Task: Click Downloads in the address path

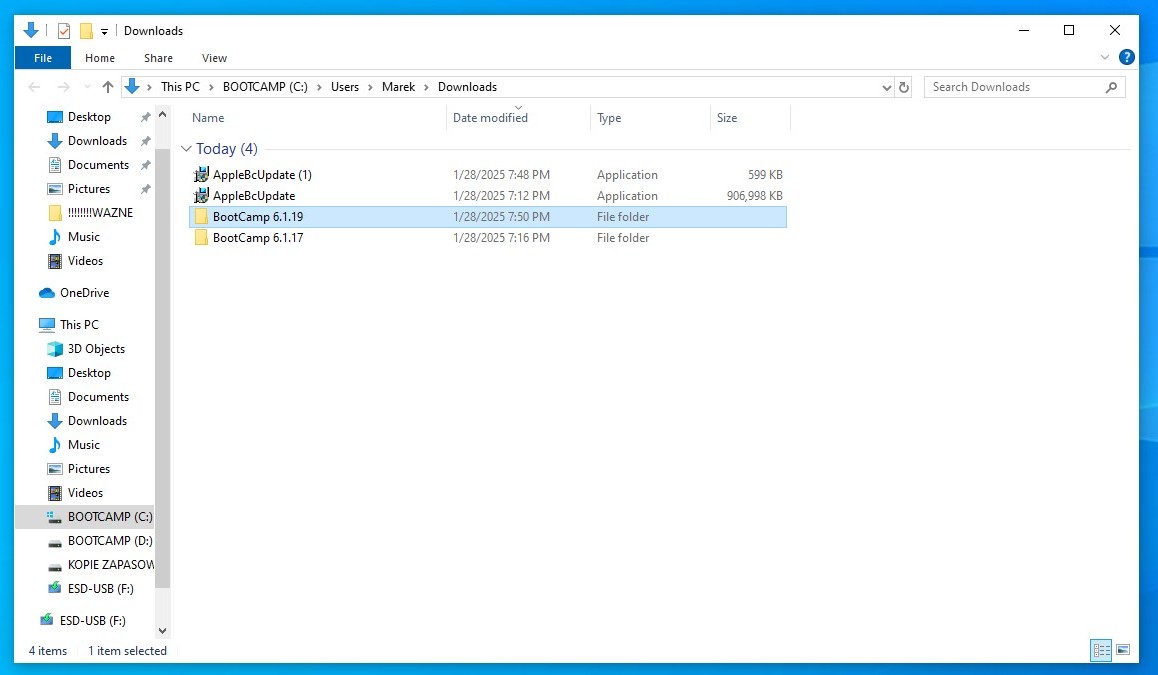Action: [467, 87]
